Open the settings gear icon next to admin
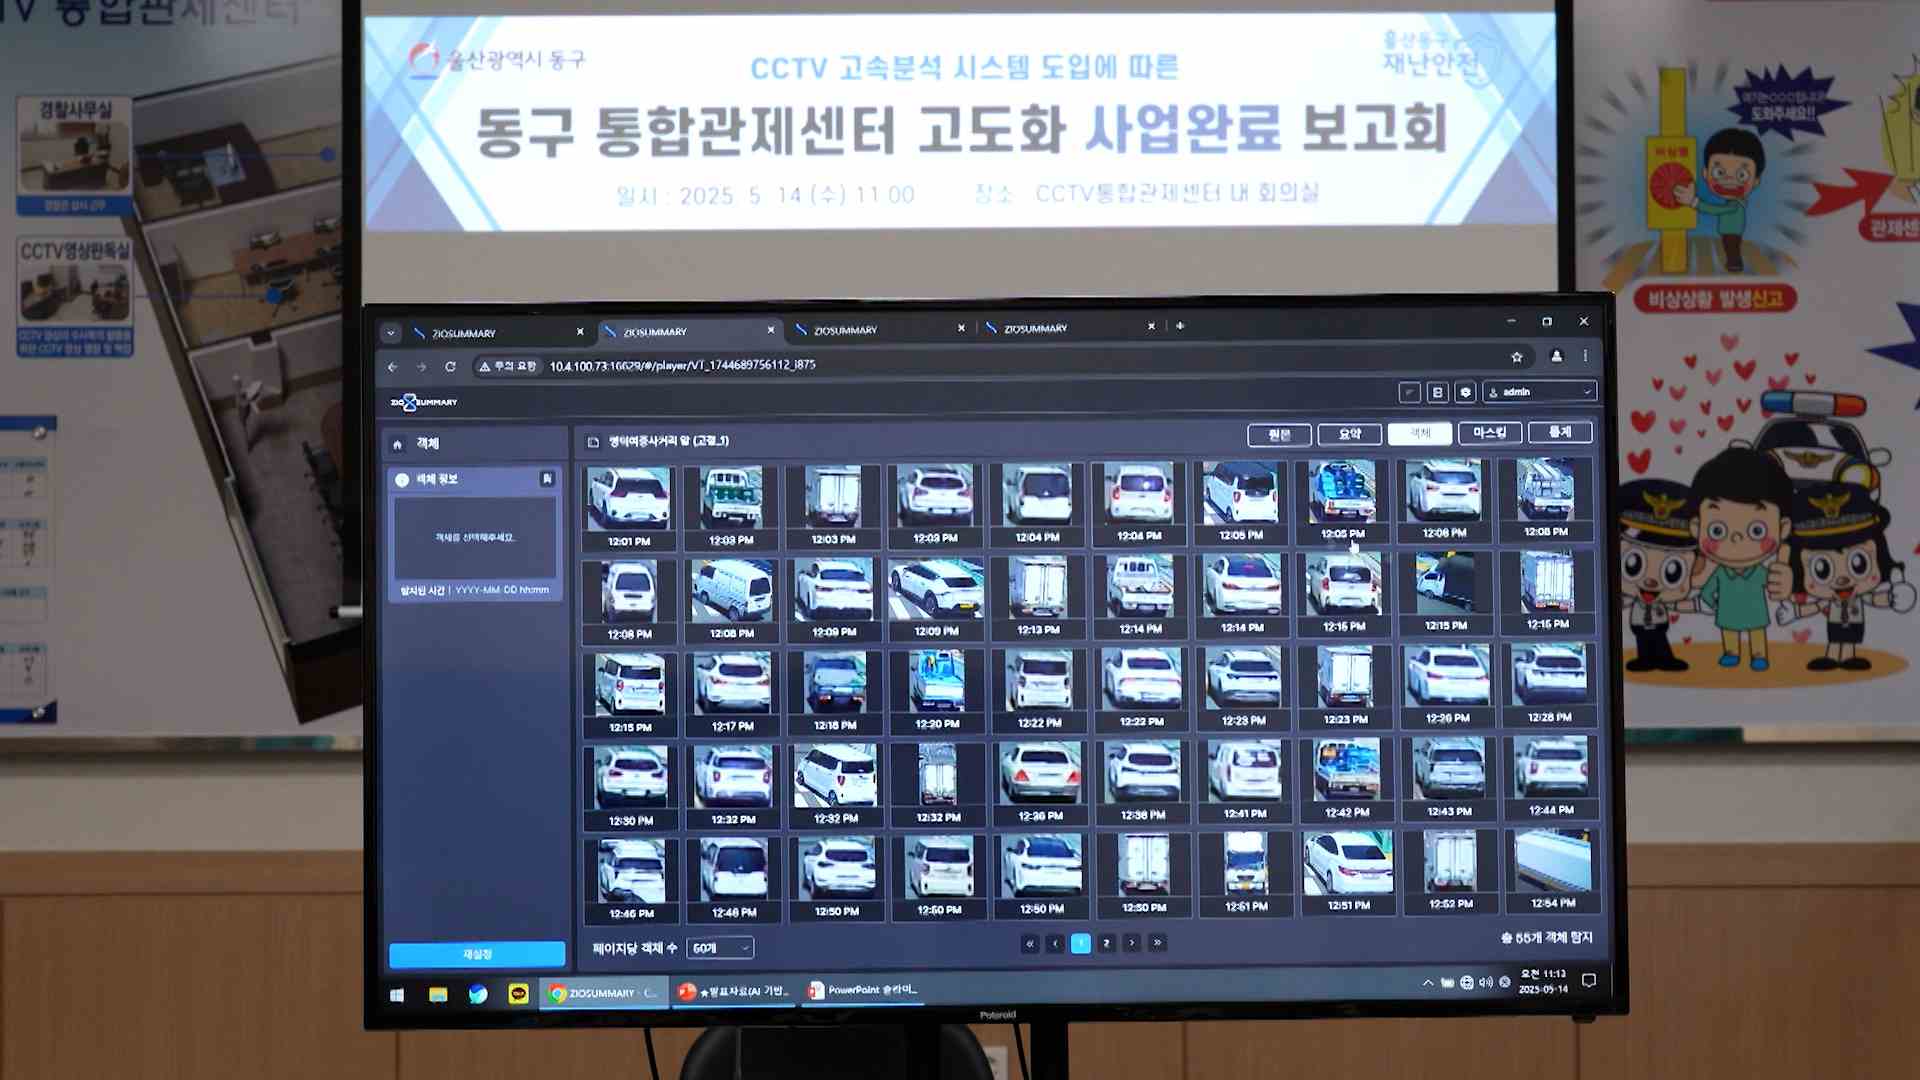The width and height of the screenshot is (1920, 1080). pyautogui.click(x=1465, y=392)
